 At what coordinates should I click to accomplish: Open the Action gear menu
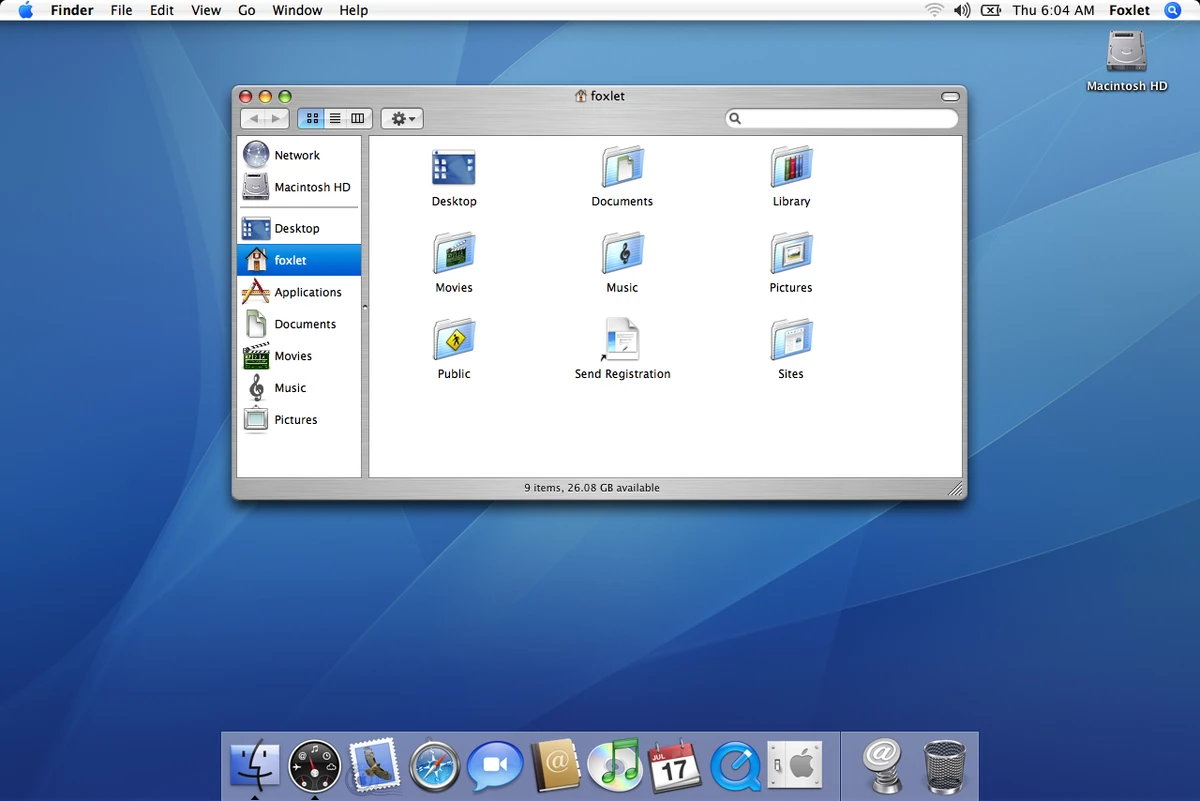coord(401,118)
